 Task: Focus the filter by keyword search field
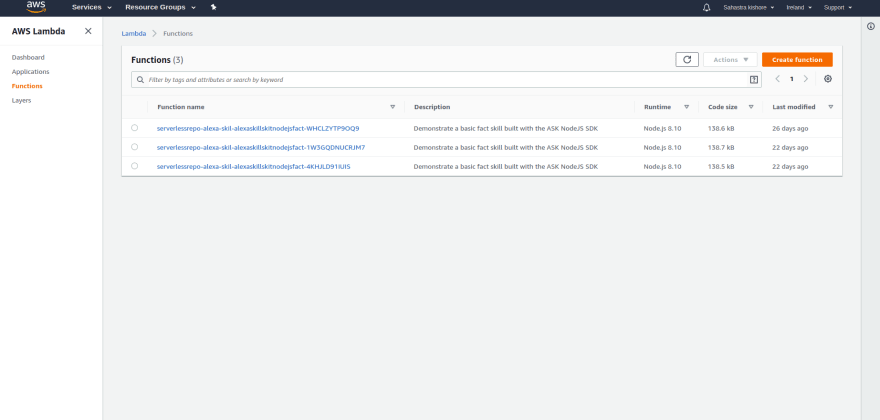click(x=446, y=80)
